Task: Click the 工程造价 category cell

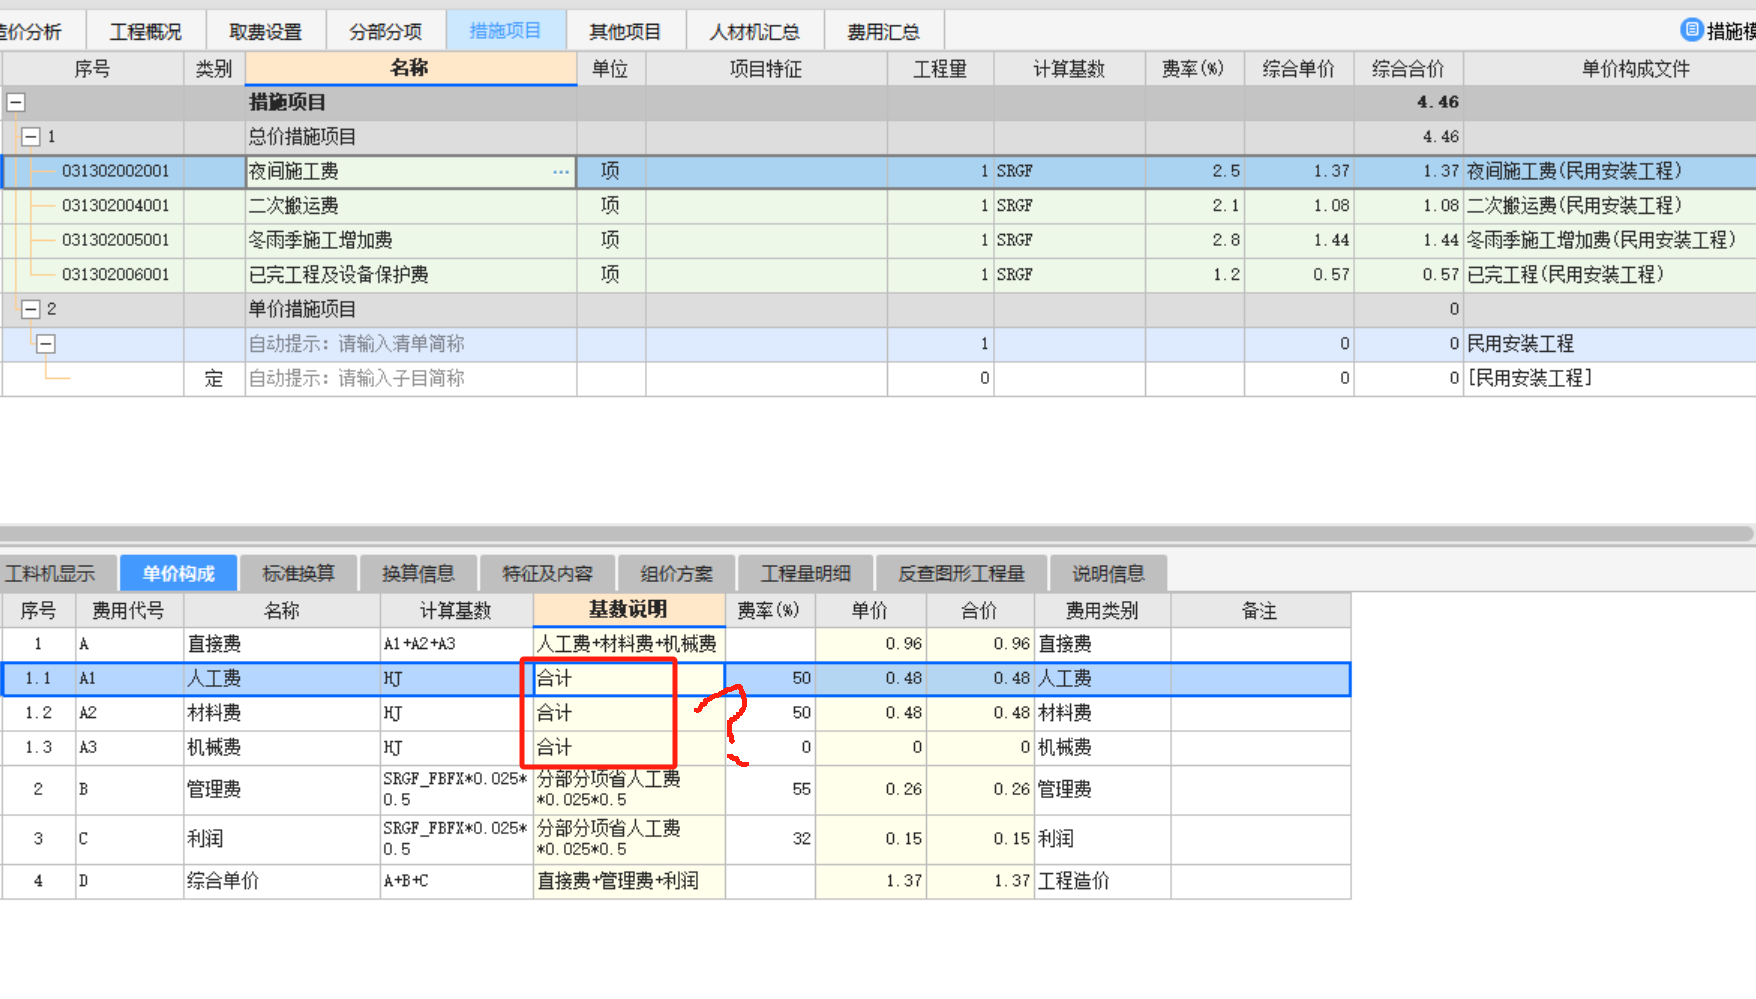Action: click(x=1103, y=882)
